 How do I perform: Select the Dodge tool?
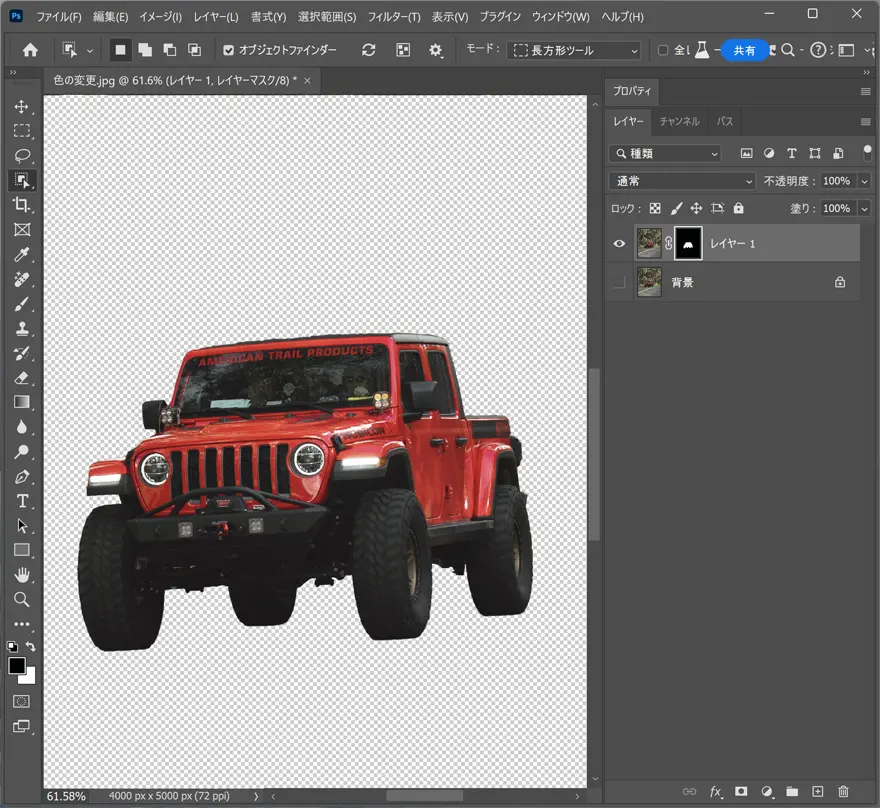22,452
